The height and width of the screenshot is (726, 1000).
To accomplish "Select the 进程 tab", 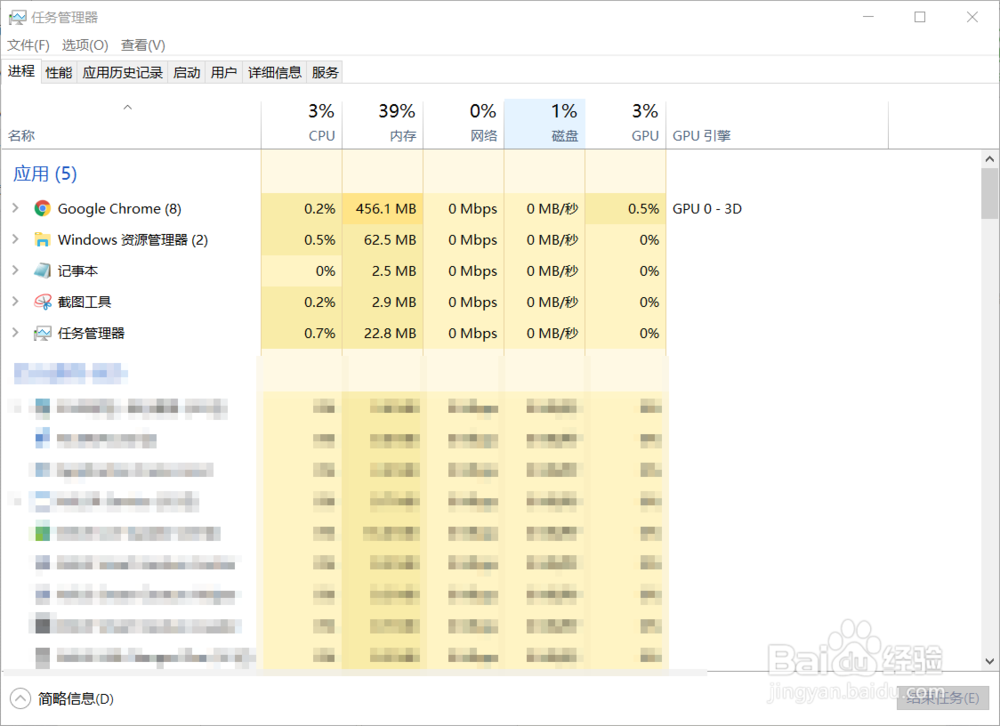I will tap(21, 71).
